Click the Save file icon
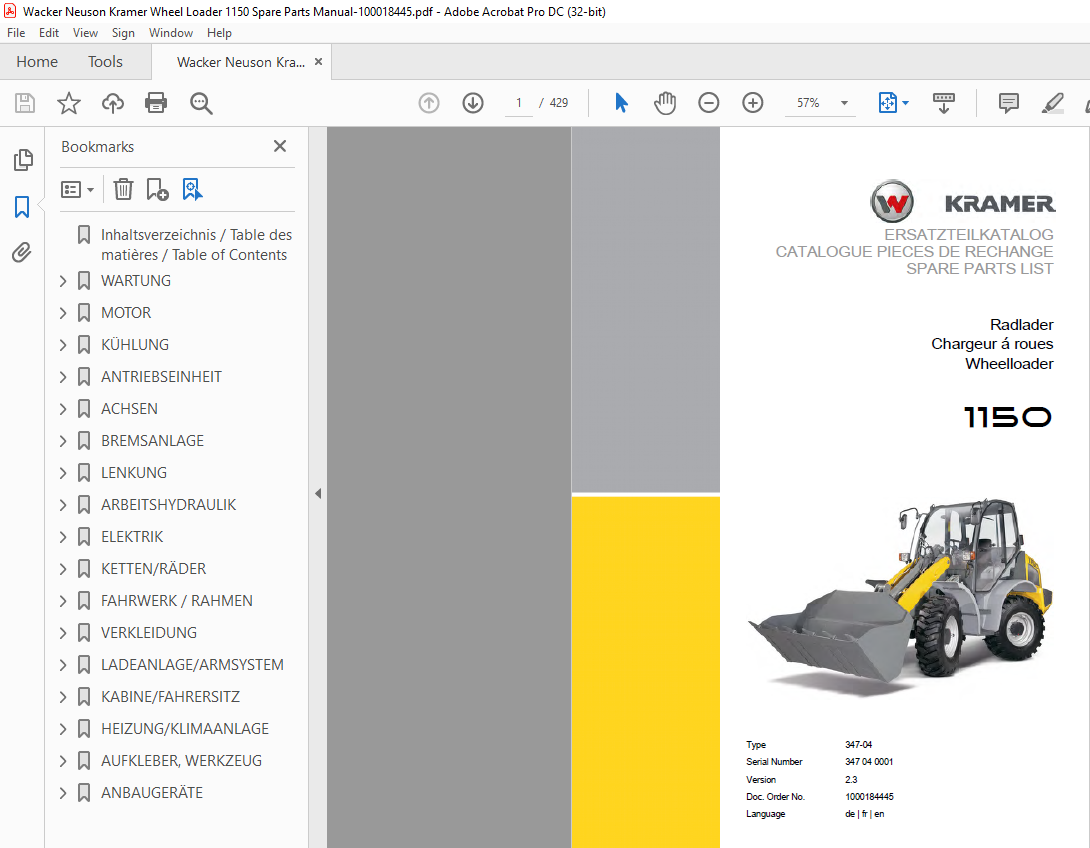Viewport: 1090px width, 848px height. click(x=25, y=104)
